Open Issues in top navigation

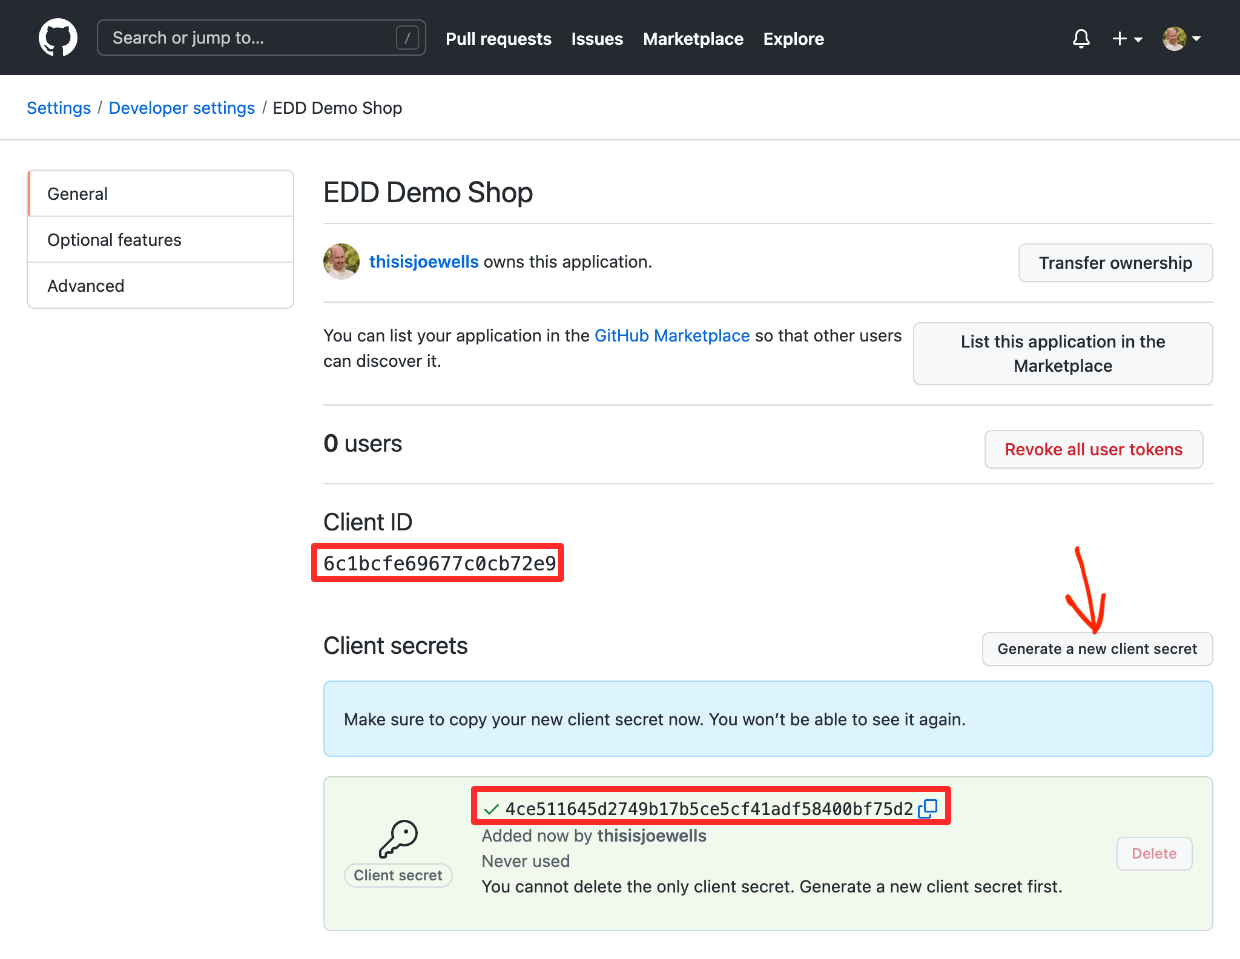(597, 39)
